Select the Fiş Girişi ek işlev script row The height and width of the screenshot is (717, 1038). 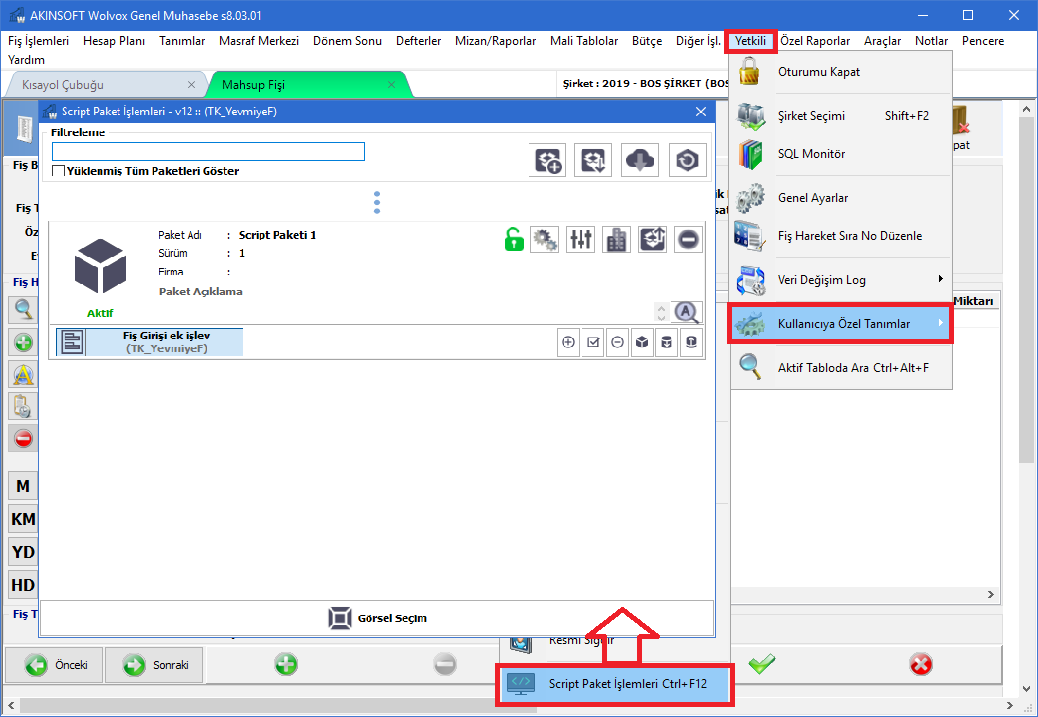point(150,342)
